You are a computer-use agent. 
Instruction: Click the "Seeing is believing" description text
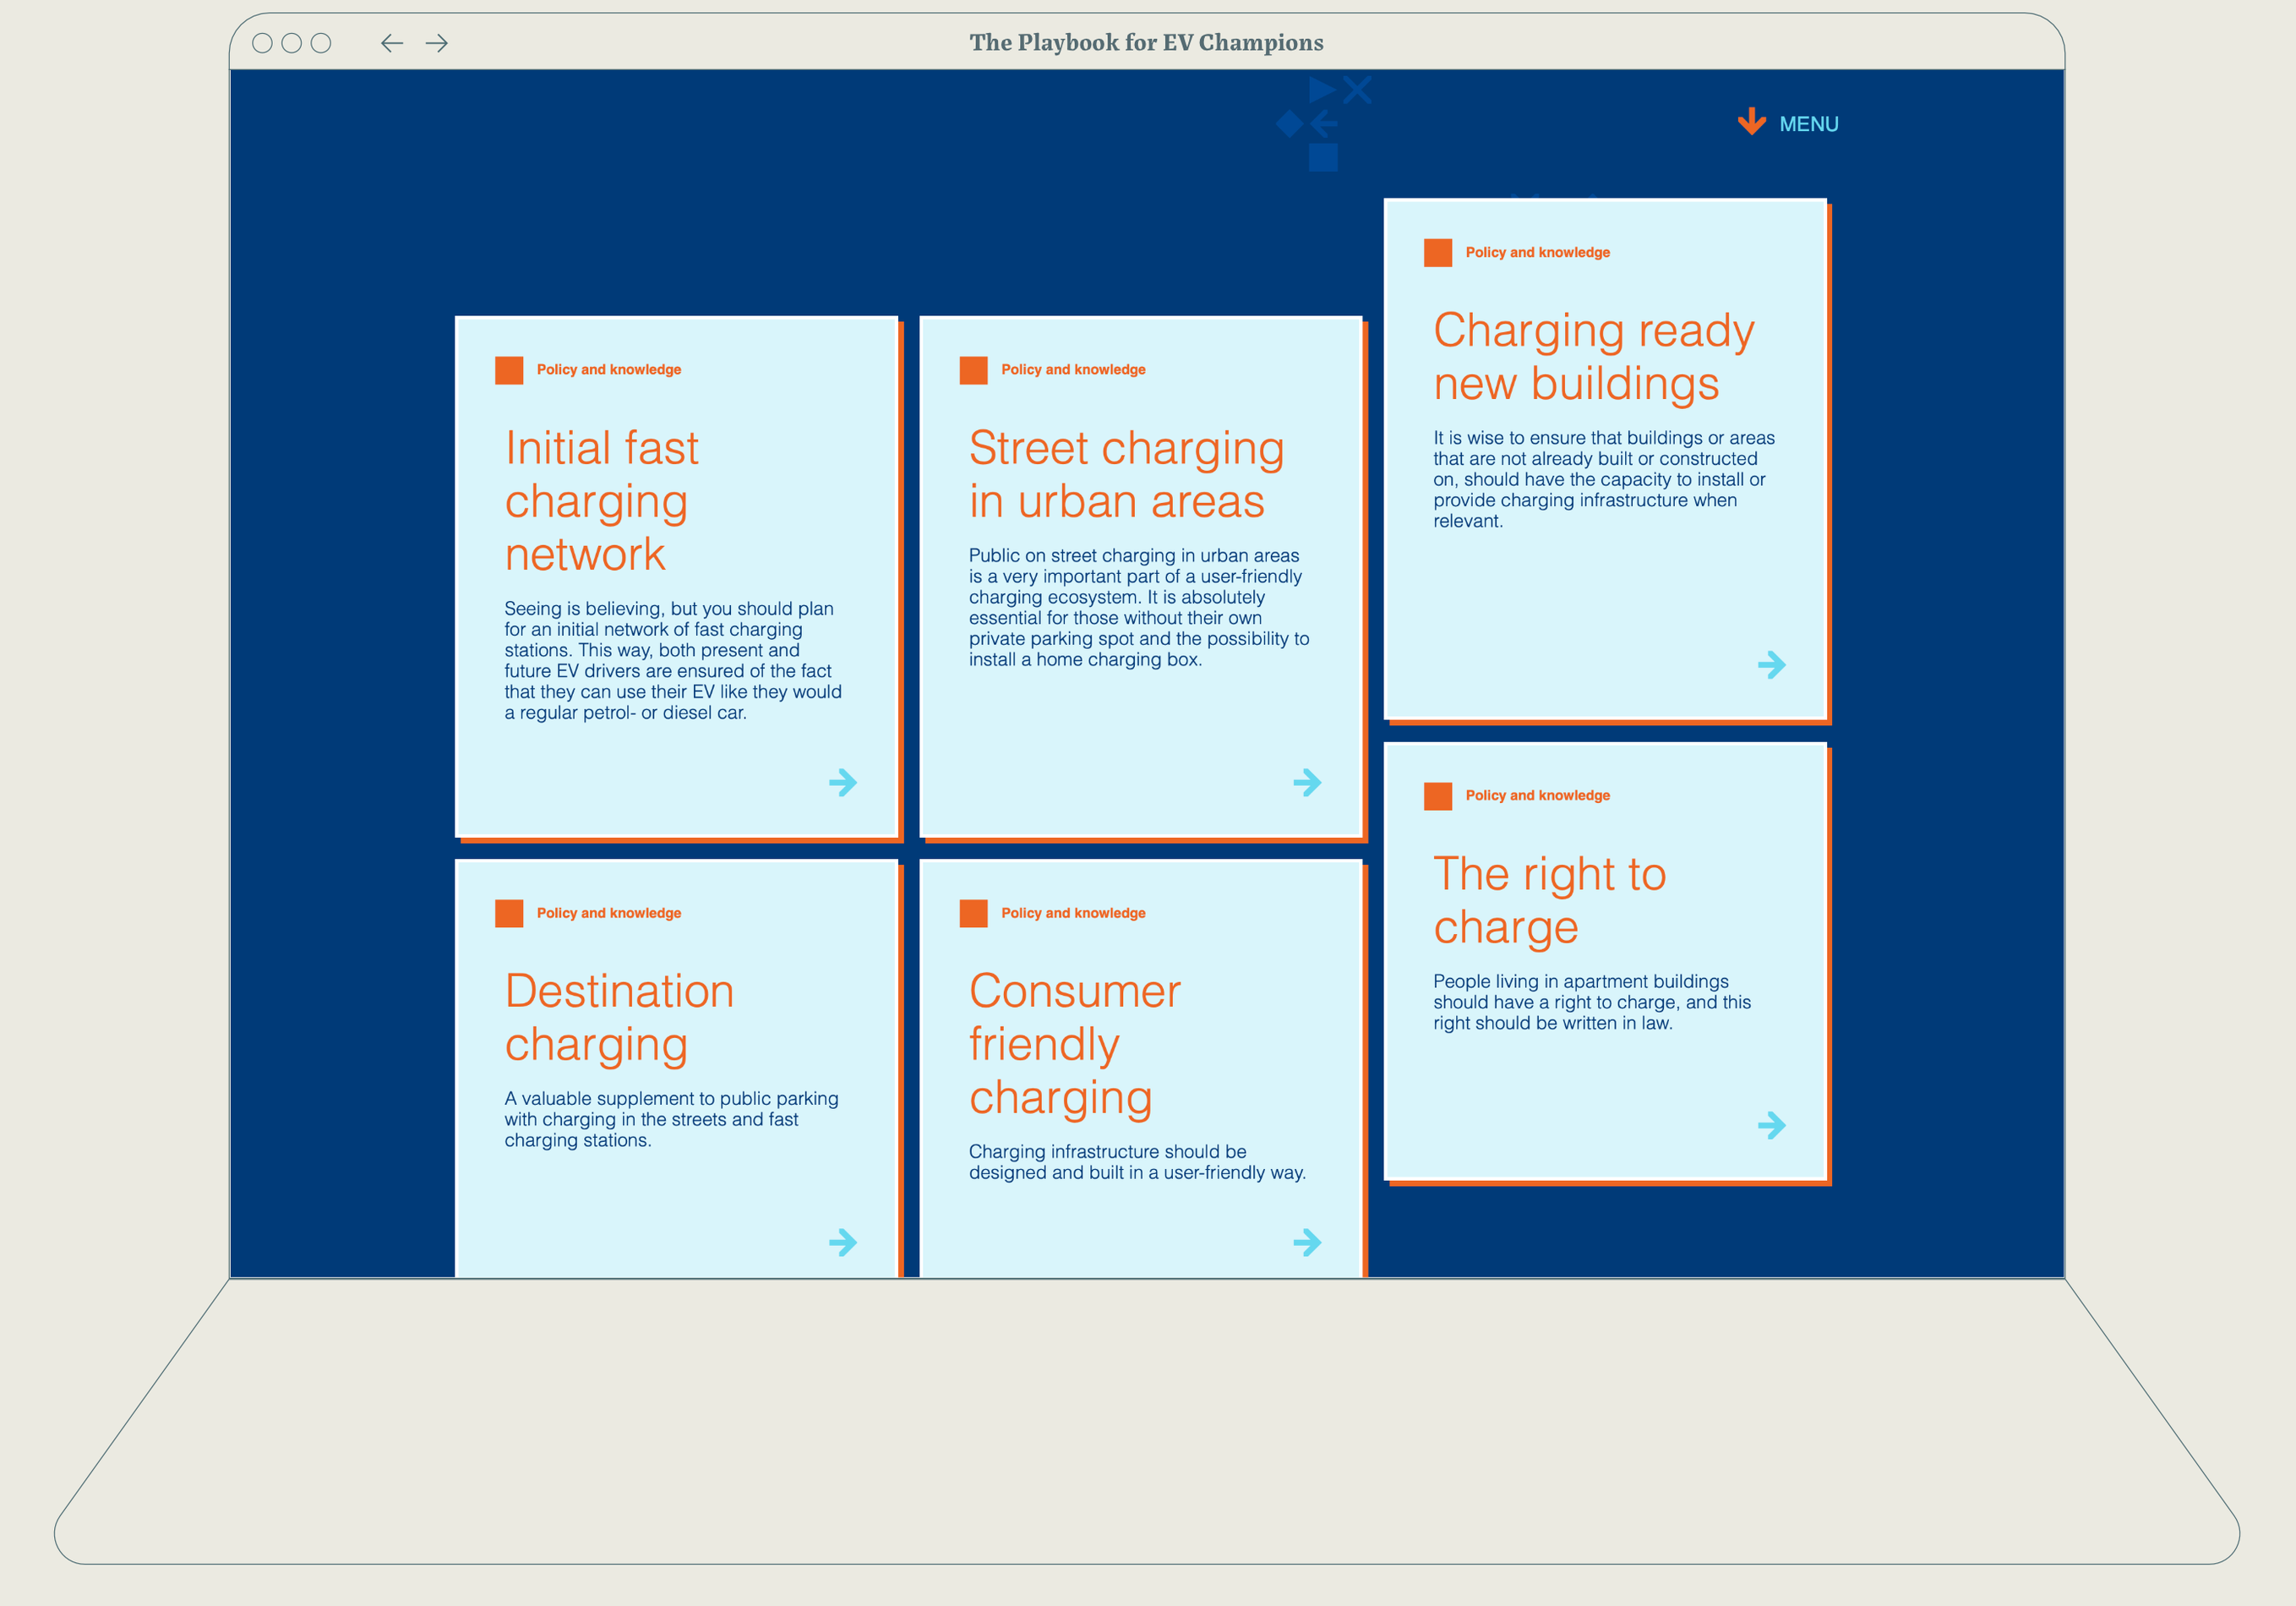click(673, 660)
